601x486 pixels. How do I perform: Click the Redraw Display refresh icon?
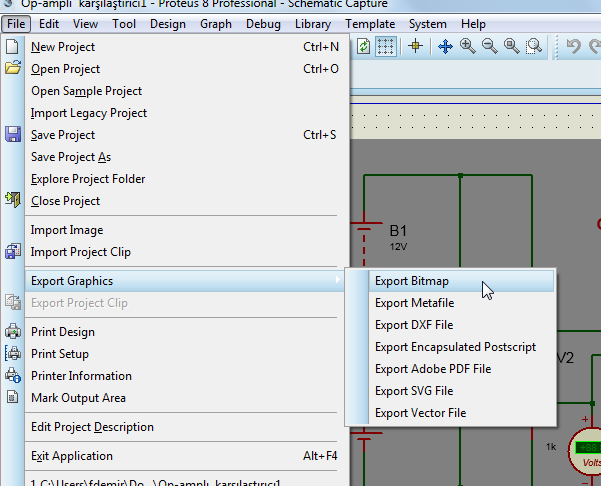coord(363,46)
